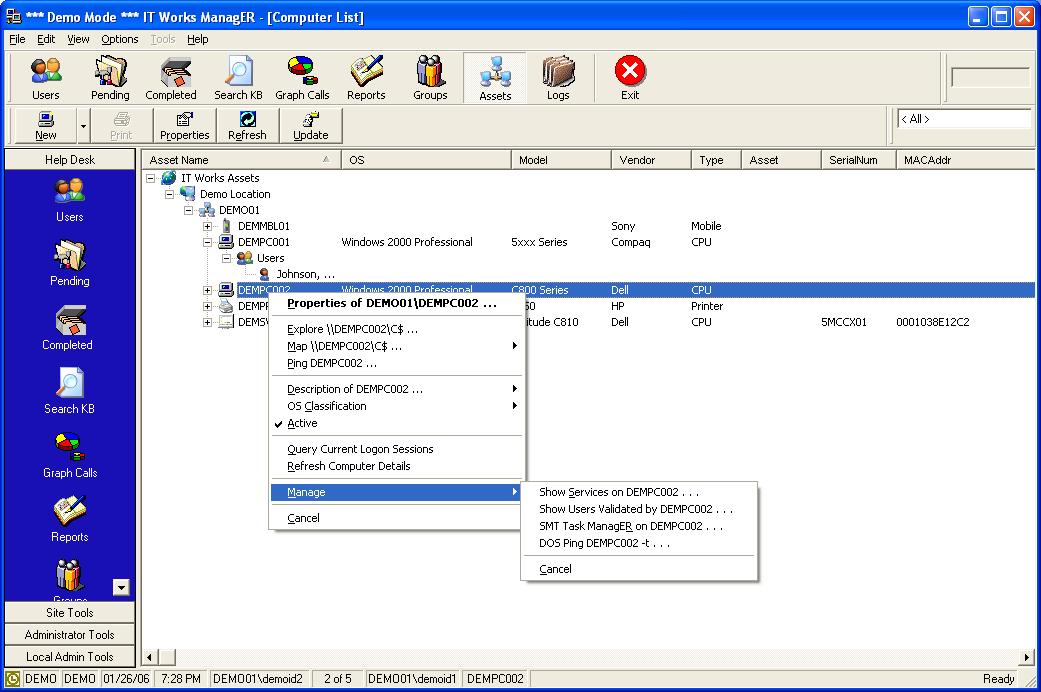Sort by the Asset Name column header
Viewport: 1041px width, 692px height.
click(240, 160)
